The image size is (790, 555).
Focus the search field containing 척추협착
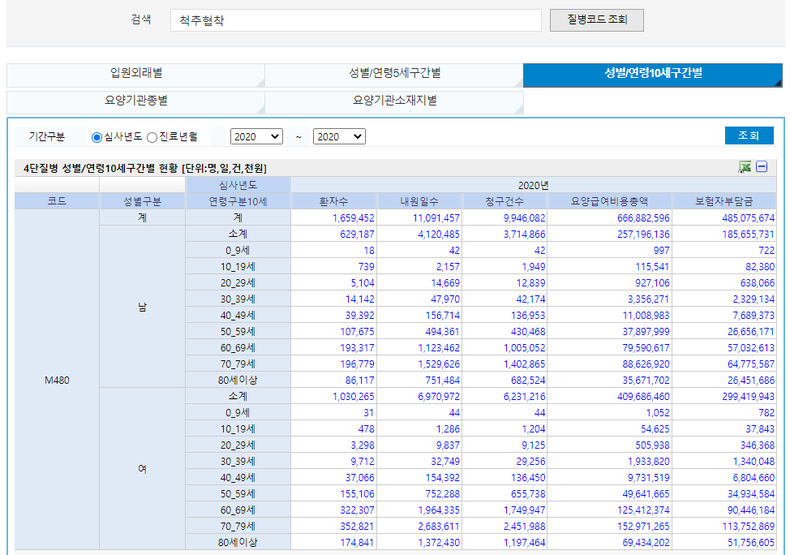[356, 21]
